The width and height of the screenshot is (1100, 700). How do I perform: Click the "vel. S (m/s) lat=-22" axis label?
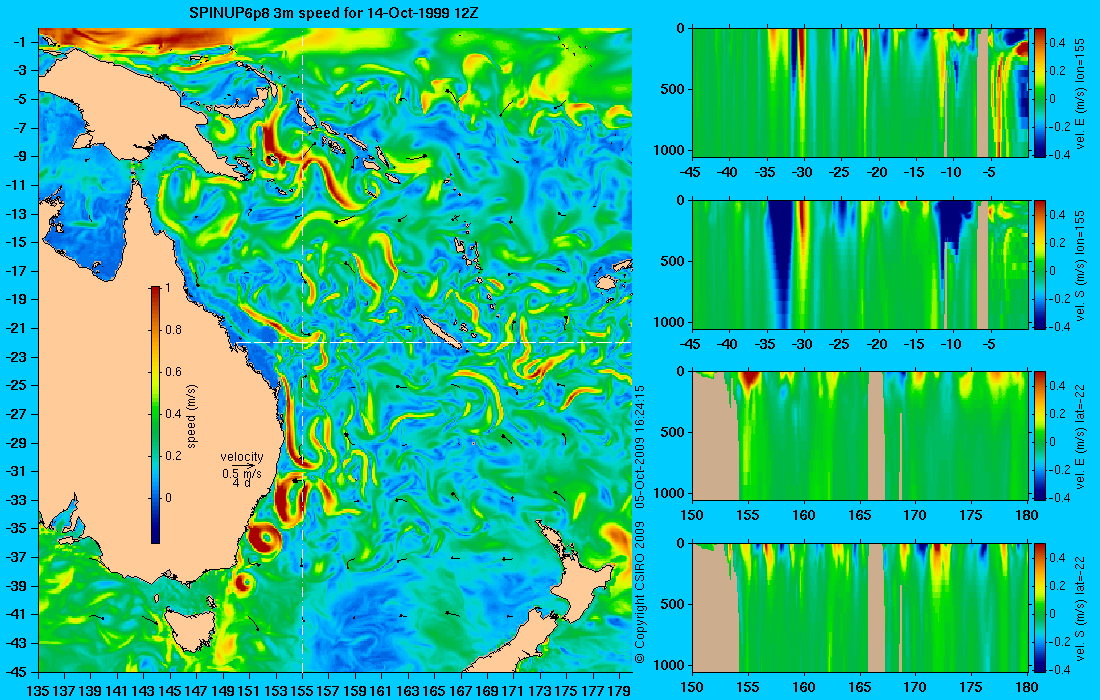(x=1080, y=609)
